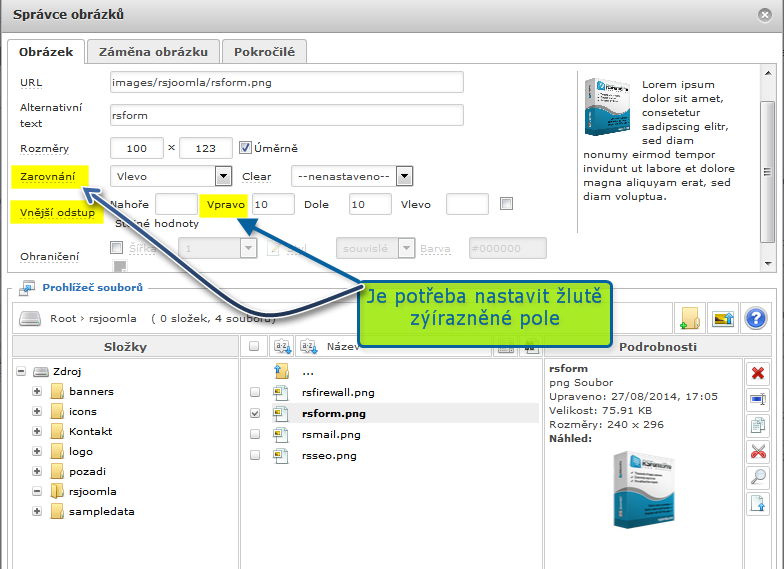
Task: Open the sampledata folder
Action: pos(101,511)
